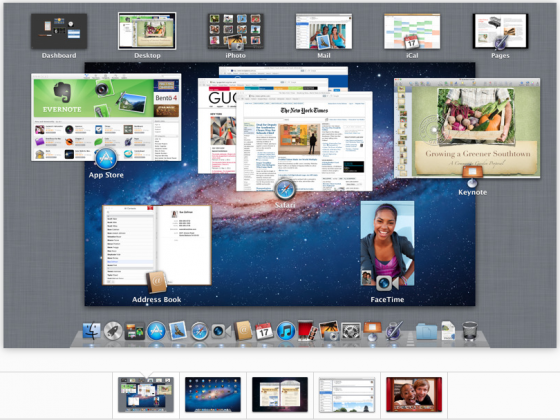Show the gallery thumbnail with open two-page book

(280, 395)
